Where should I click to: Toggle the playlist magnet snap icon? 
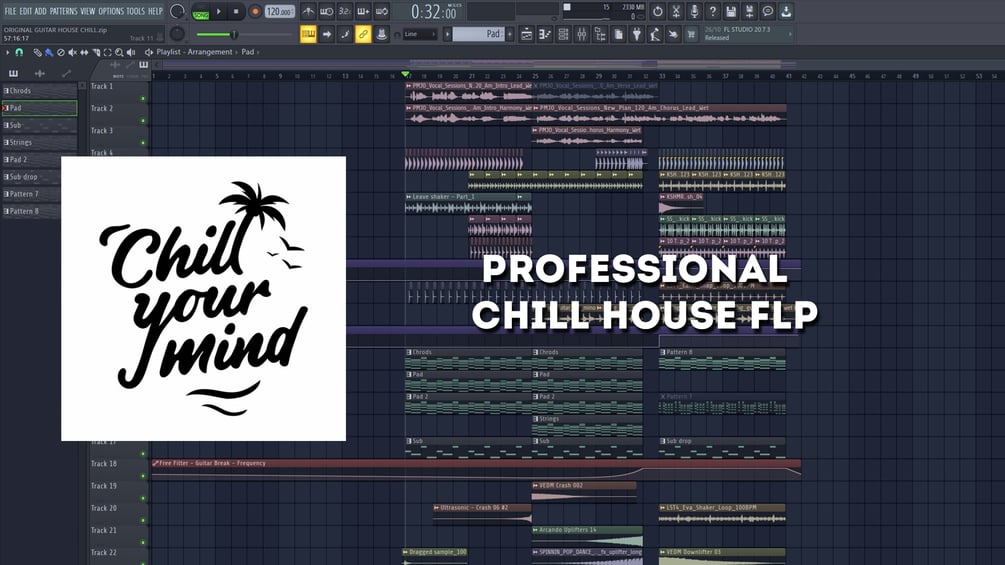(x=19, y=52)
